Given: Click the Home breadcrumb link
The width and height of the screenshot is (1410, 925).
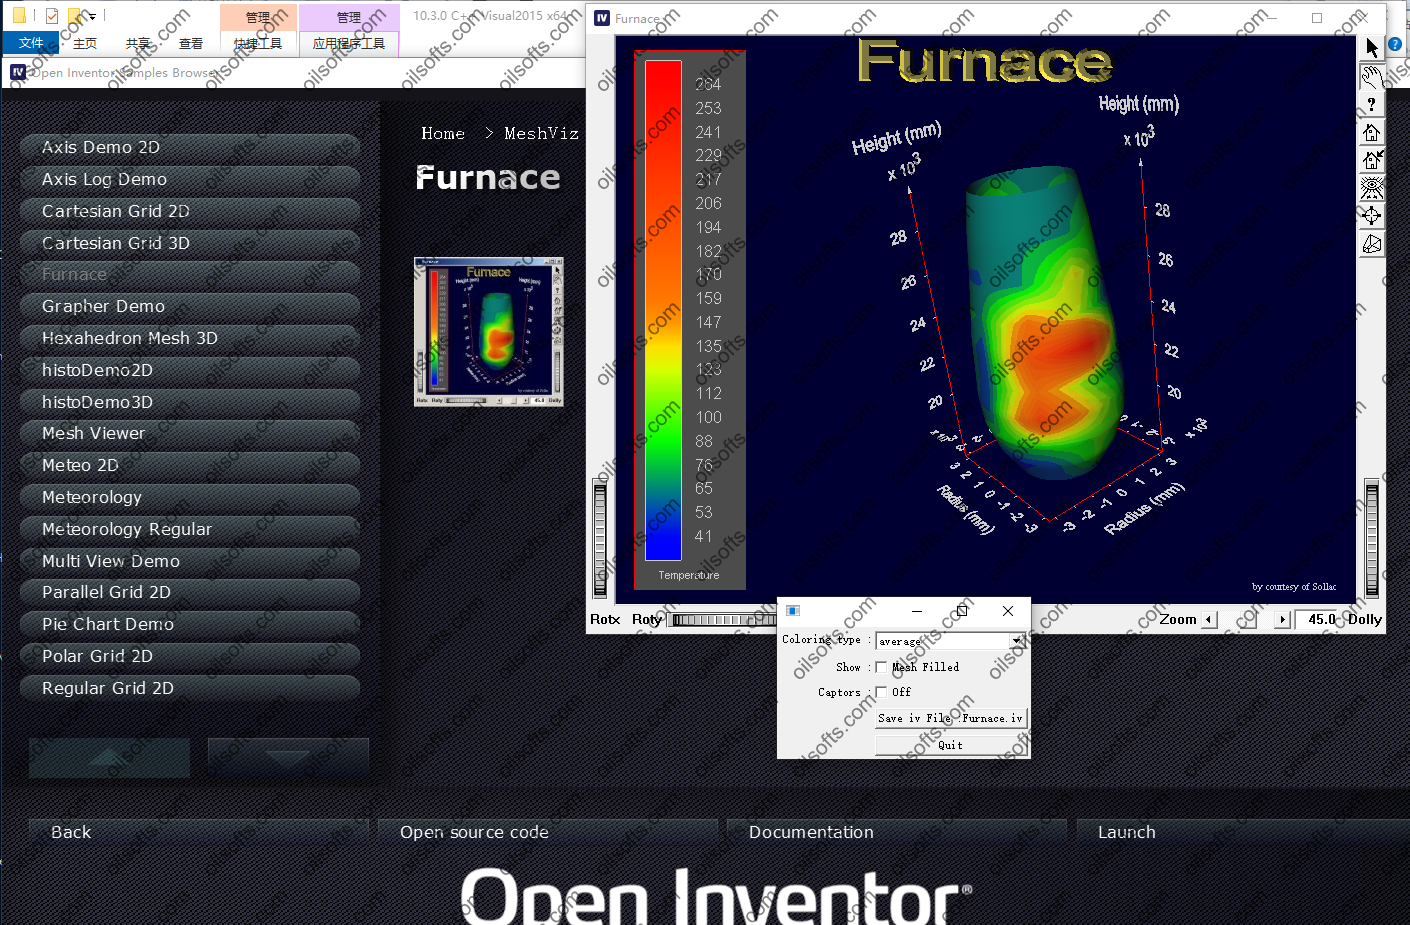Looking at the screenshot, I should 443,133.
